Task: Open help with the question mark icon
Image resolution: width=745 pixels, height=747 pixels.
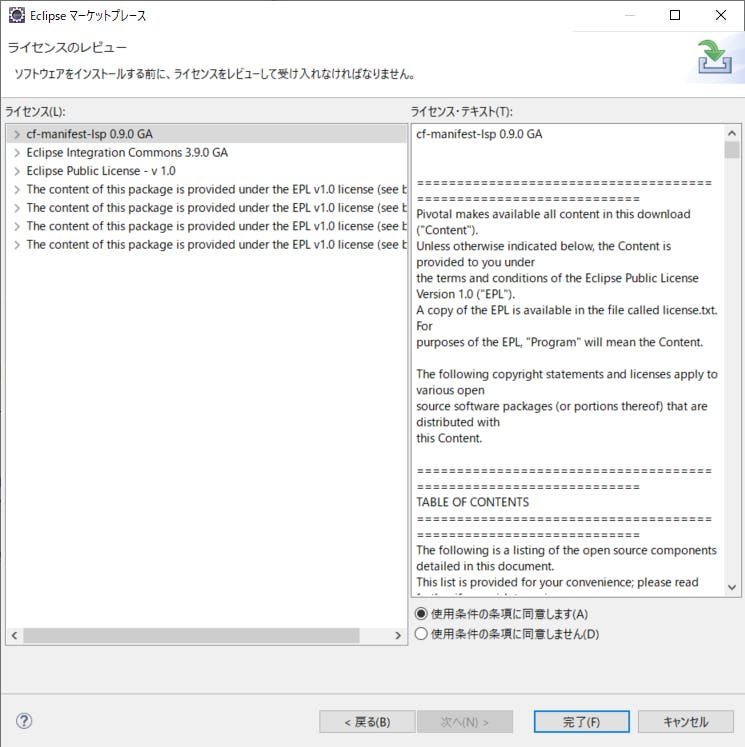Action: point(24,721)
